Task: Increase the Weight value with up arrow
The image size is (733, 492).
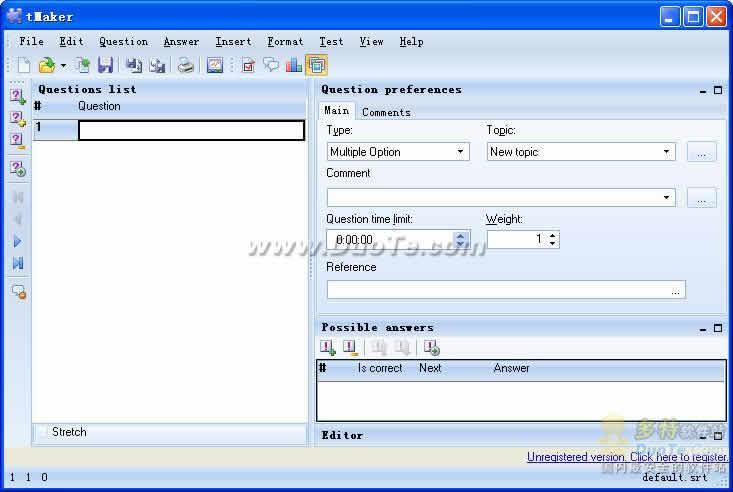Action: pyautogui.click(x=553, y=235)
